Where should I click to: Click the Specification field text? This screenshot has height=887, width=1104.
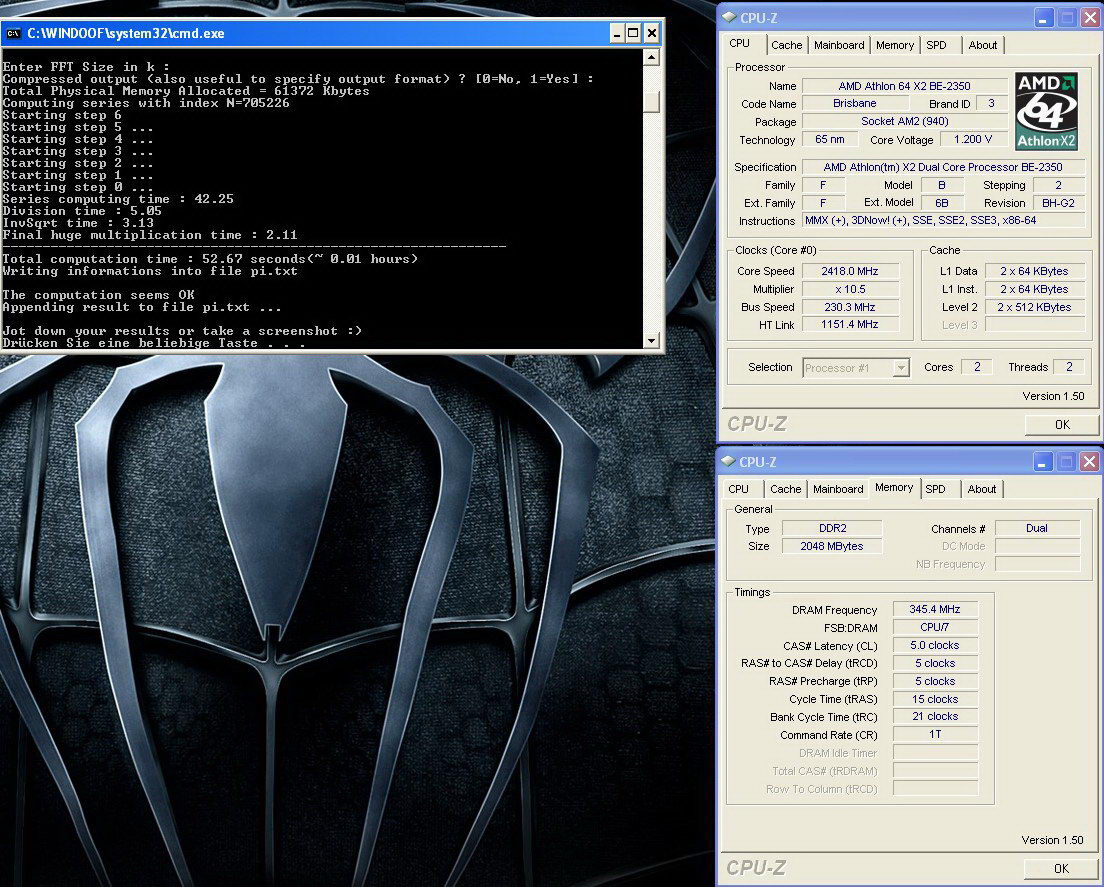coord(943,167)
